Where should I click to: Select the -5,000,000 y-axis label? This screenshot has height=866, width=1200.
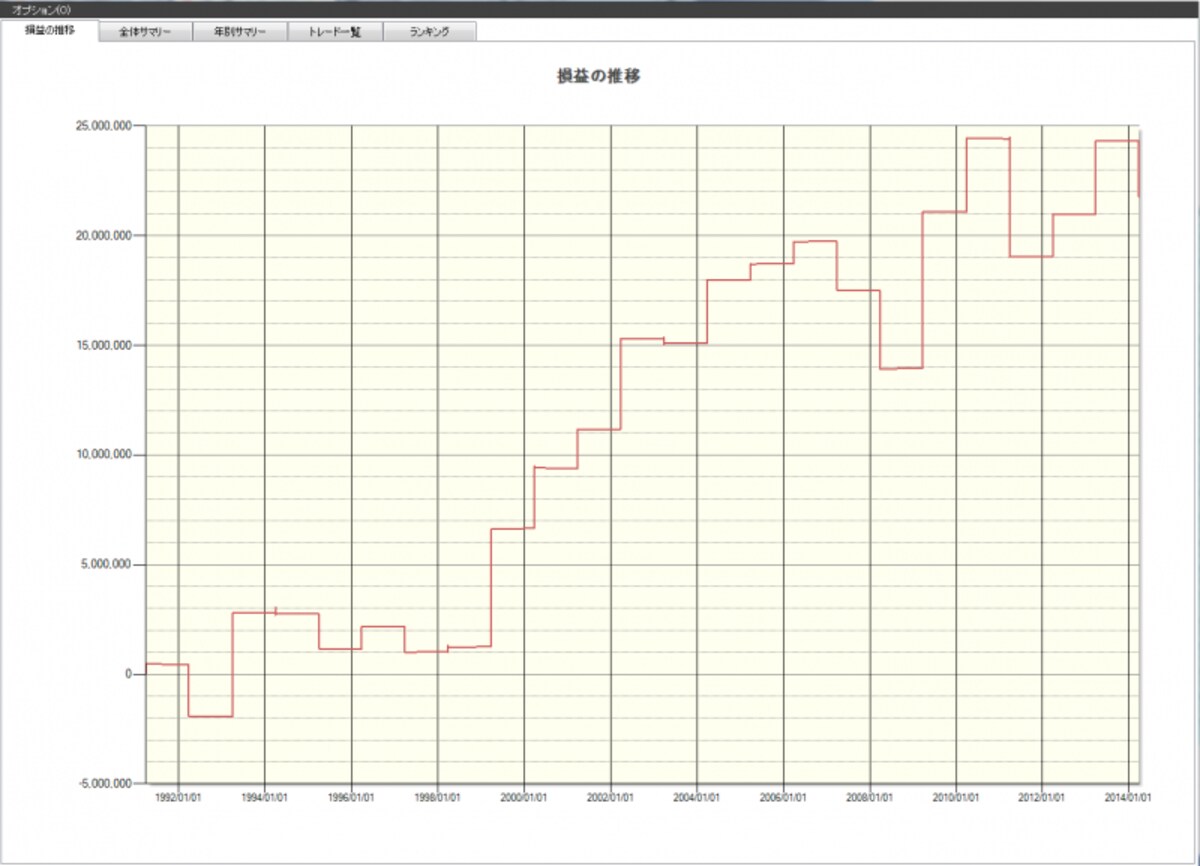tap(105, 784)
